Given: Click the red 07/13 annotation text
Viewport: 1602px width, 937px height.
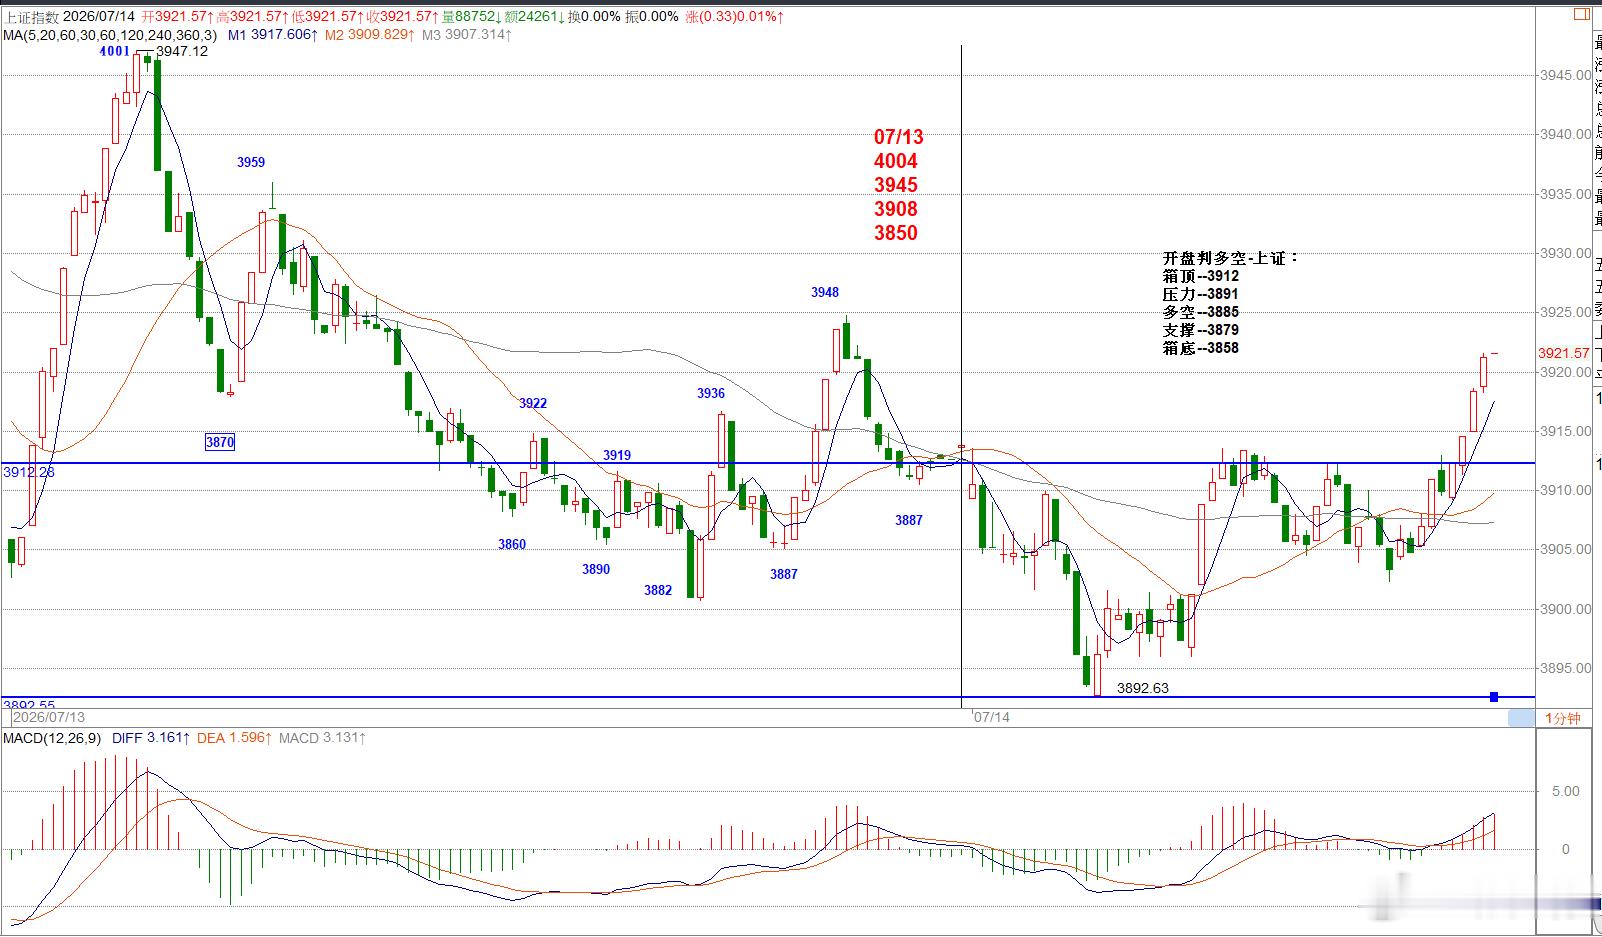Looking at the screenshot, I should (898, 137).
